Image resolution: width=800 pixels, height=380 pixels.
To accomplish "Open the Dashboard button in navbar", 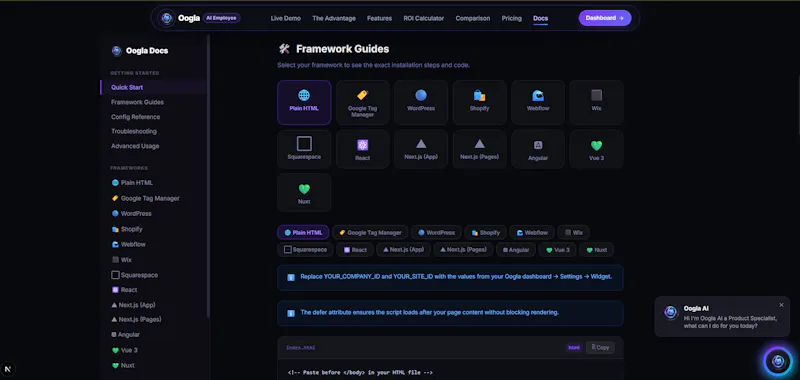I will [x=605, y=18].
